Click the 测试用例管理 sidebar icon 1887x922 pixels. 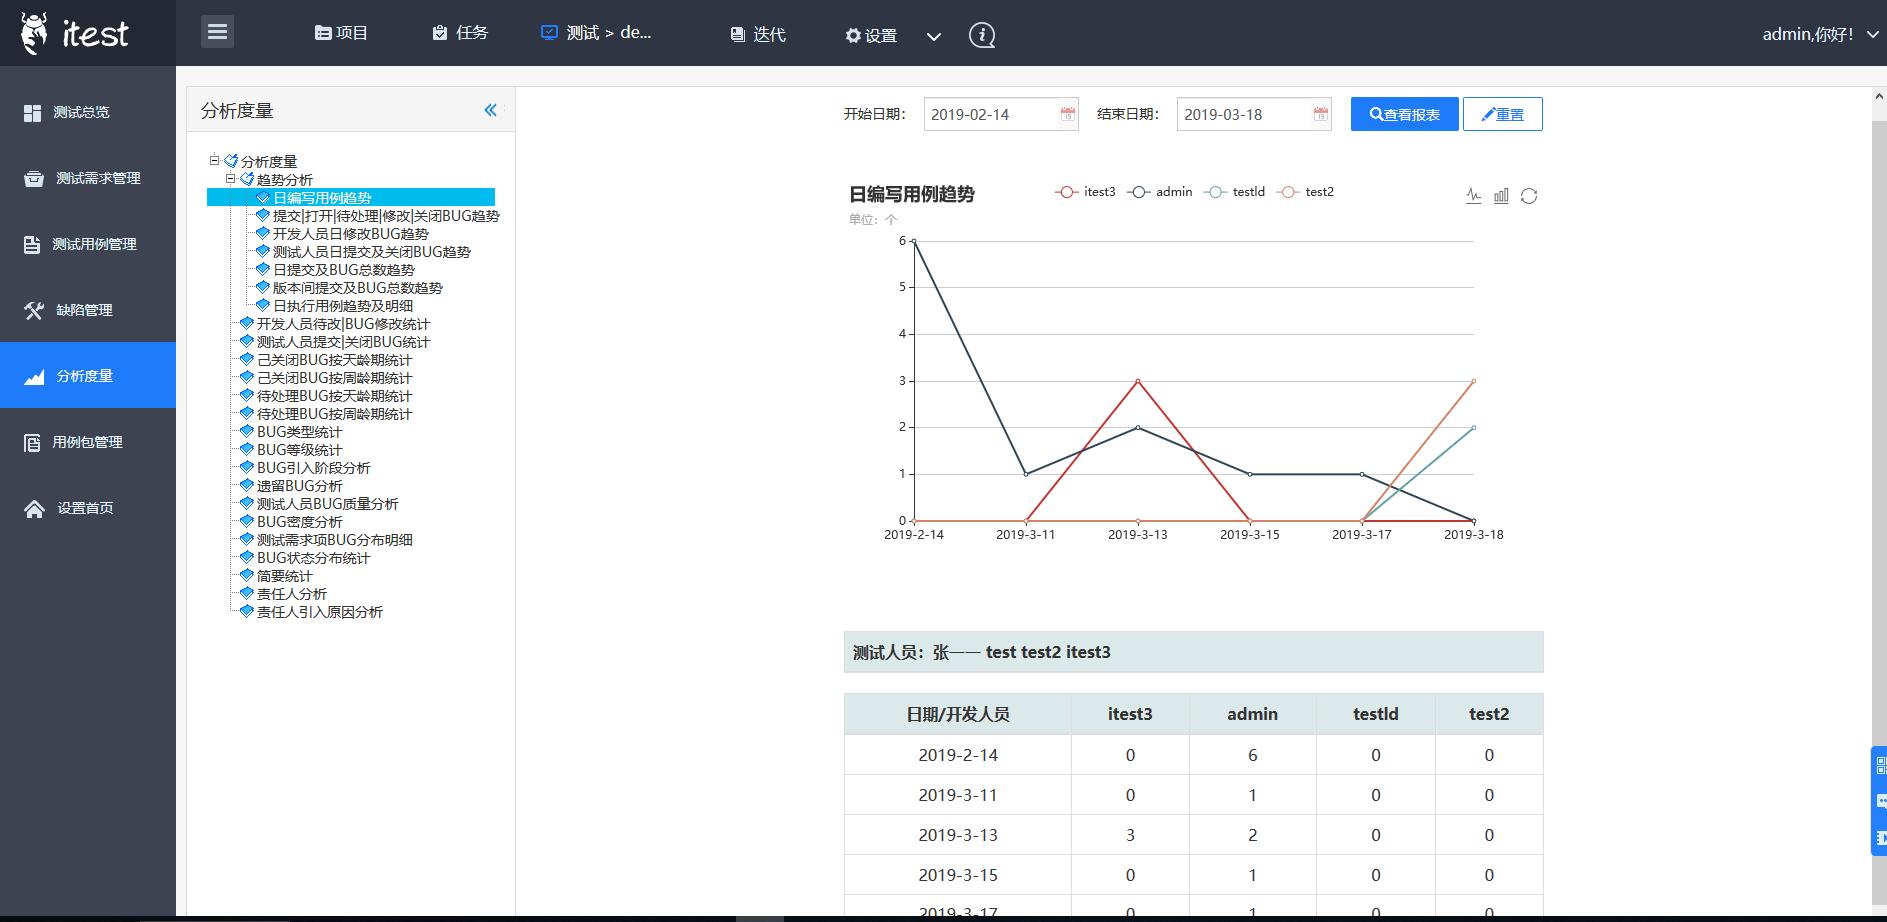tap(33, 245)
